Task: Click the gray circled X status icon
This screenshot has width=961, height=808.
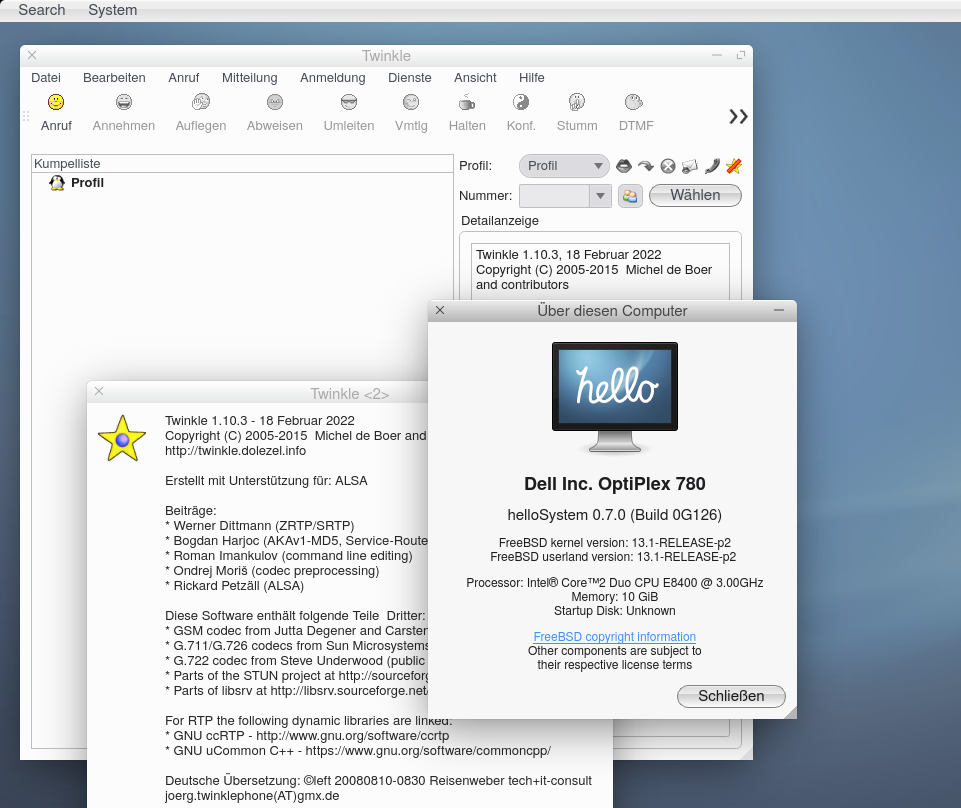Action: click(x=668, y=166)
